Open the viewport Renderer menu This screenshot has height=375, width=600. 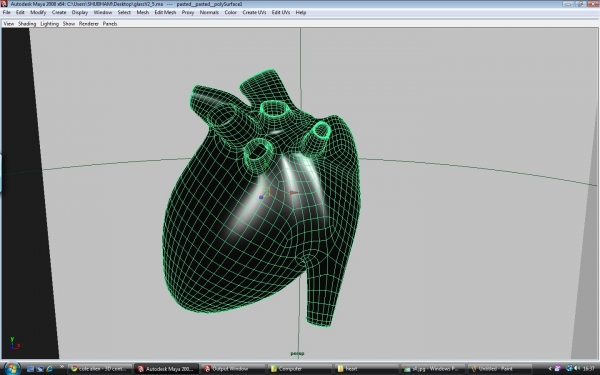89,24
